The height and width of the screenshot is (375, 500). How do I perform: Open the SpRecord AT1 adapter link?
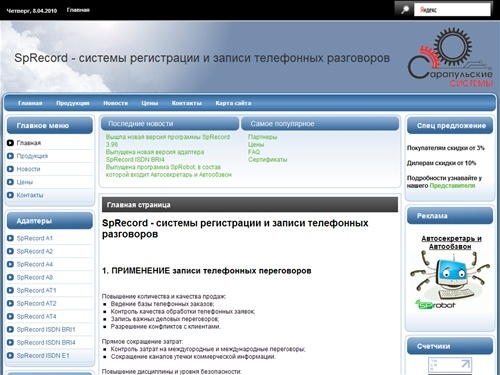[36, 290]
